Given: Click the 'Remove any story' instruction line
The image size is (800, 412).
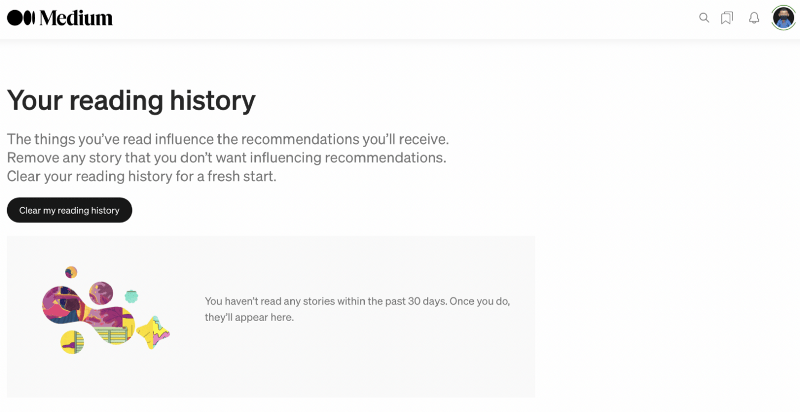Looking at the screenshot, I should pos(226,158).
